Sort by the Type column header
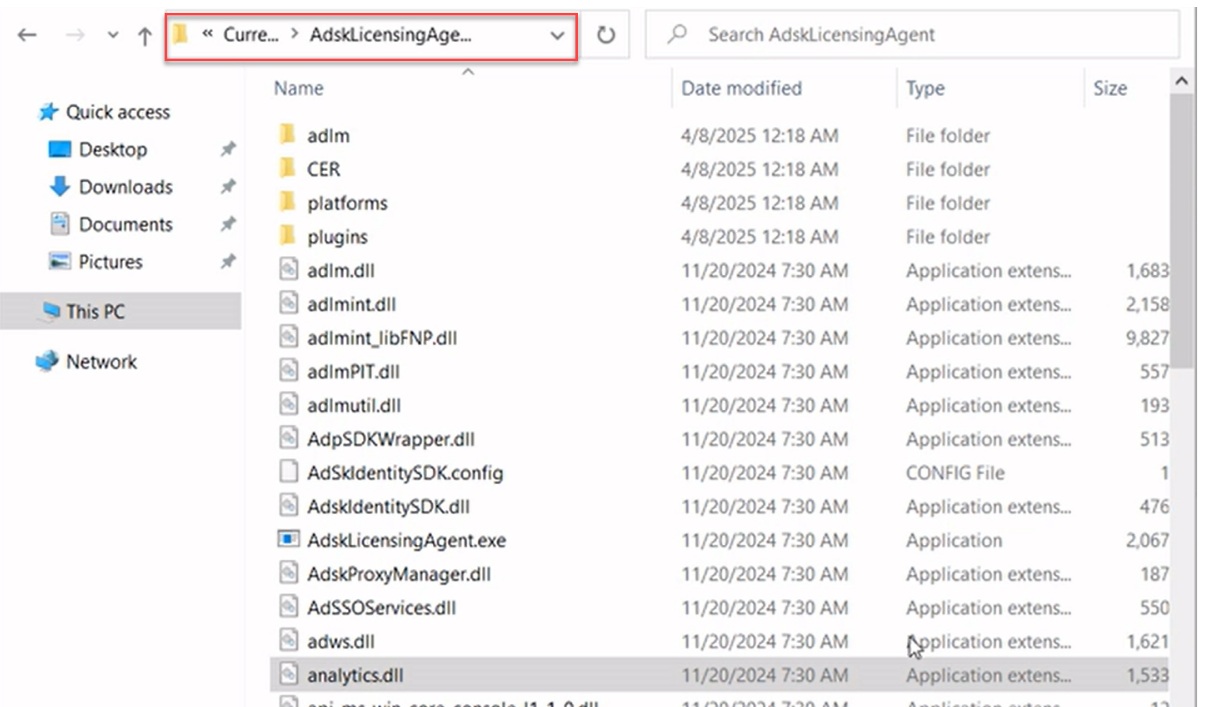This screenshot has height=707, width=1216. [925, 88]
